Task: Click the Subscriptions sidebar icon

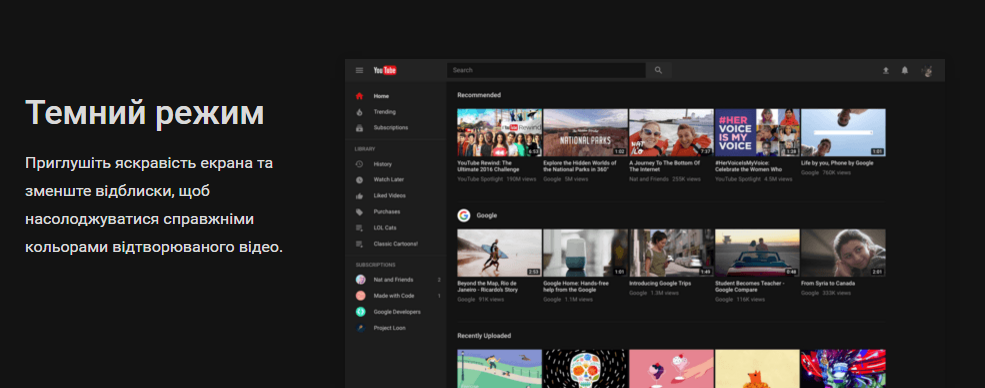Action: point(359,127)
